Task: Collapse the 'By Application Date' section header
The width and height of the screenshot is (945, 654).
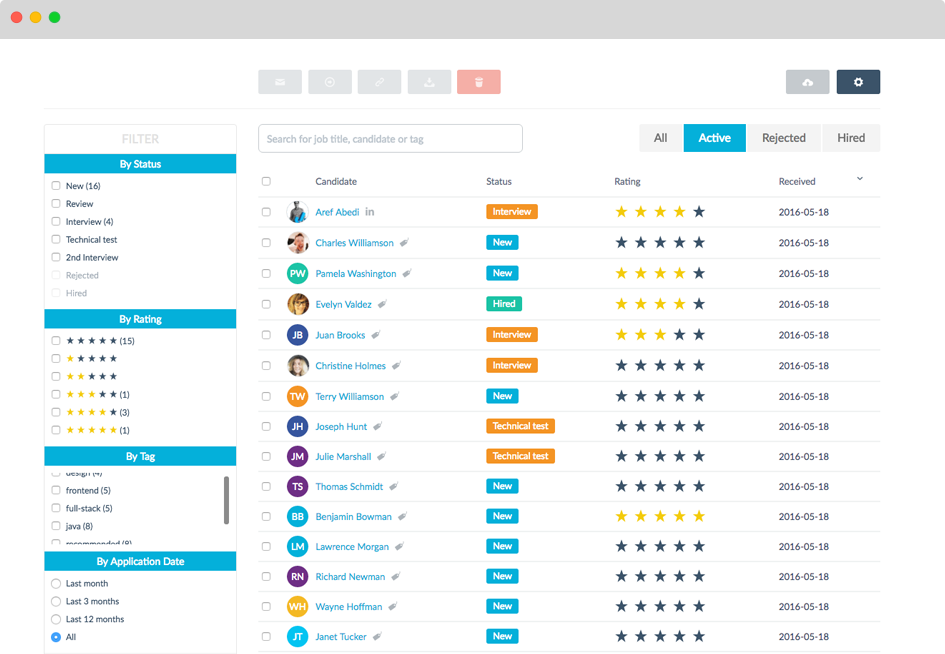Action: [140, 561]
